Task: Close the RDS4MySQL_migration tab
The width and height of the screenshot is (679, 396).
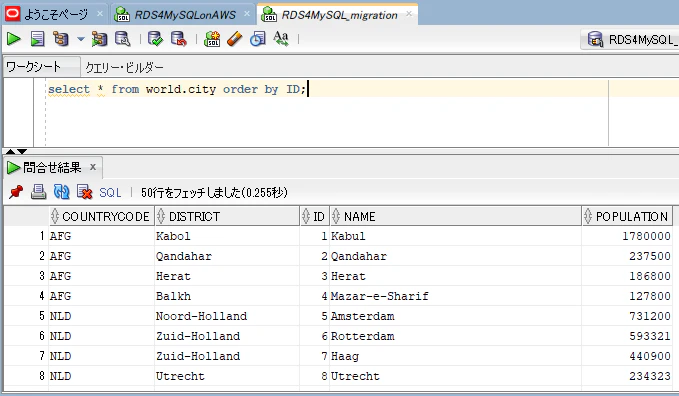Action: [x=409, y=14]
